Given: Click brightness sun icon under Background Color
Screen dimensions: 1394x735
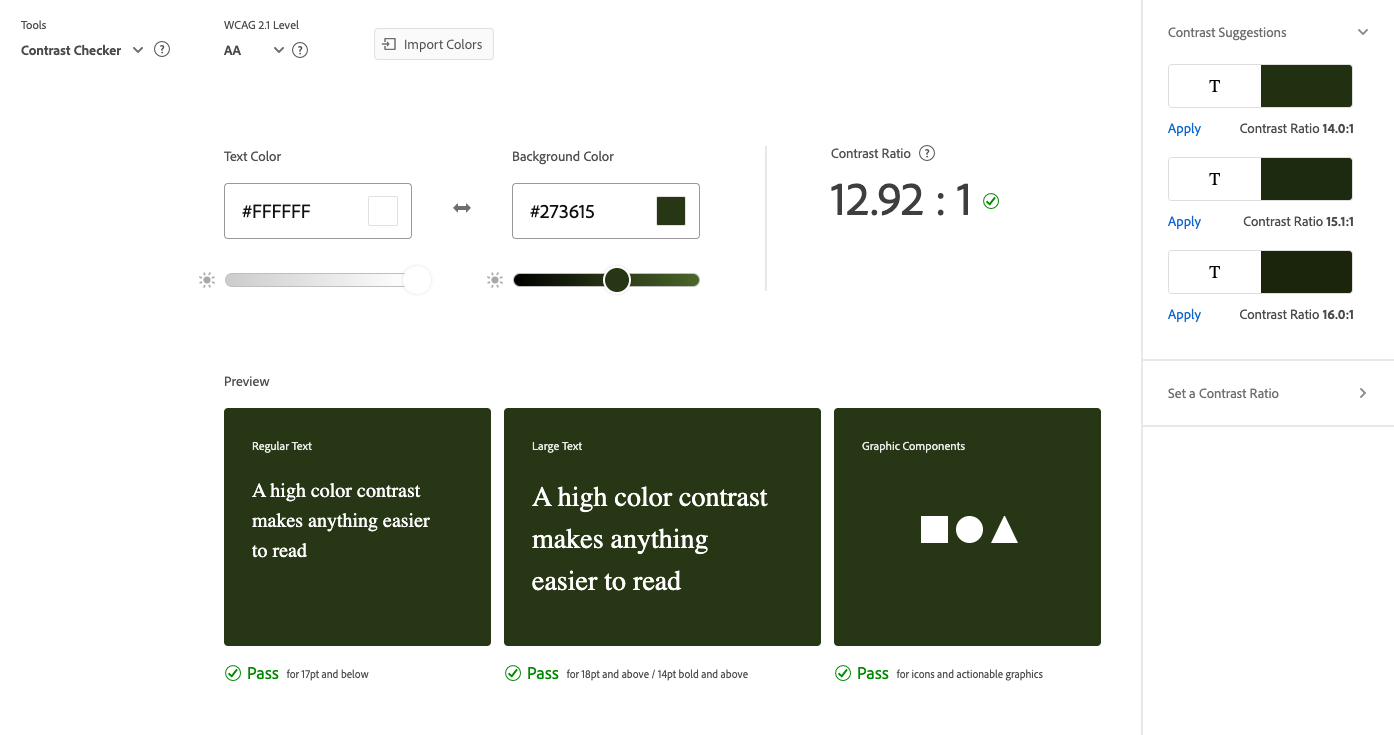Looking at the screenshot, I should coord(495,280).
